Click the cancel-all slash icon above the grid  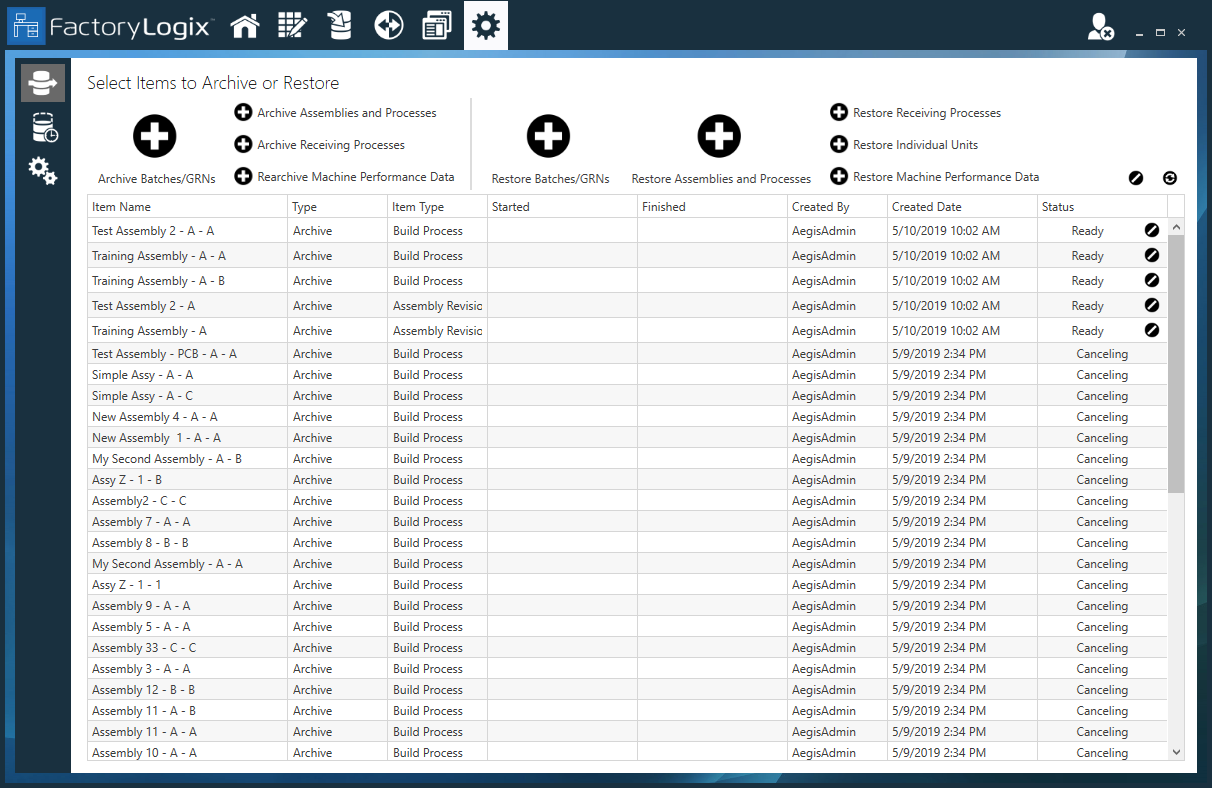point(1136,177)
